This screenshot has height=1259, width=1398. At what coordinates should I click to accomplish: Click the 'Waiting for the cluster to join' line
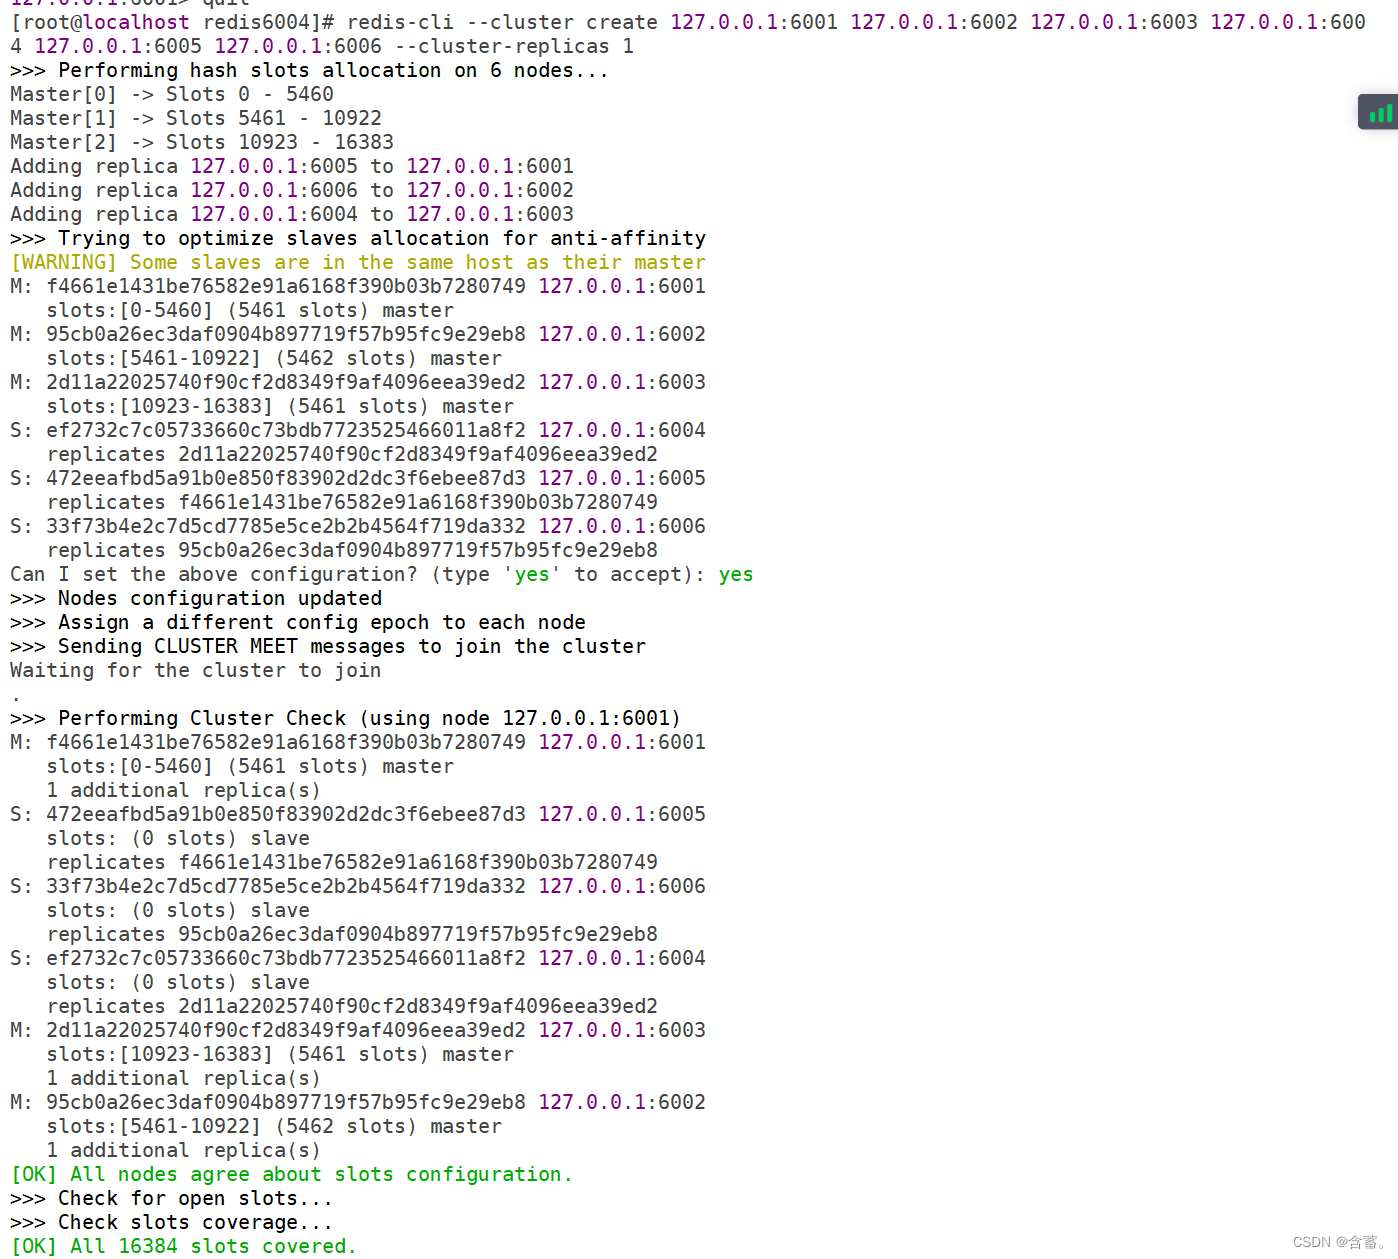[x=196, y=670]
